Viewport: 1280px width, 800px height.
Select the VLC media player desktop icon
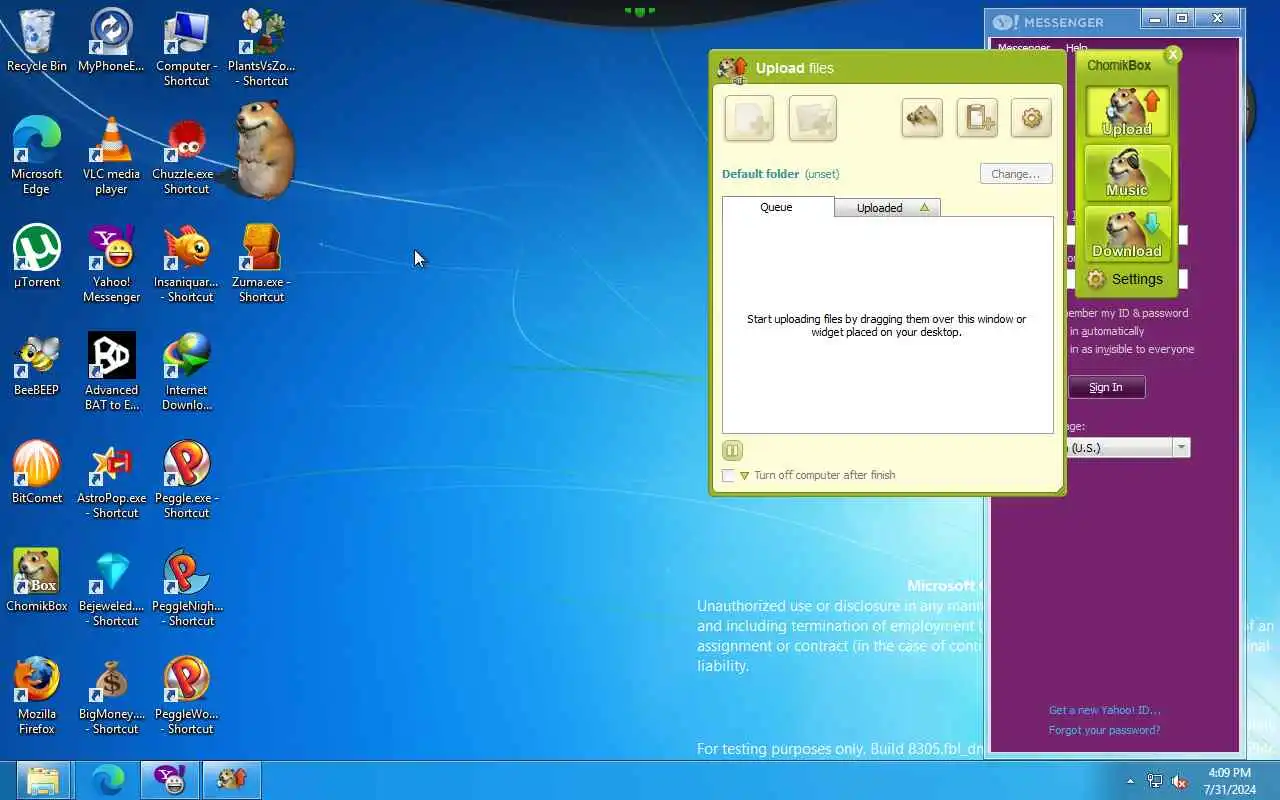point(111,156)
